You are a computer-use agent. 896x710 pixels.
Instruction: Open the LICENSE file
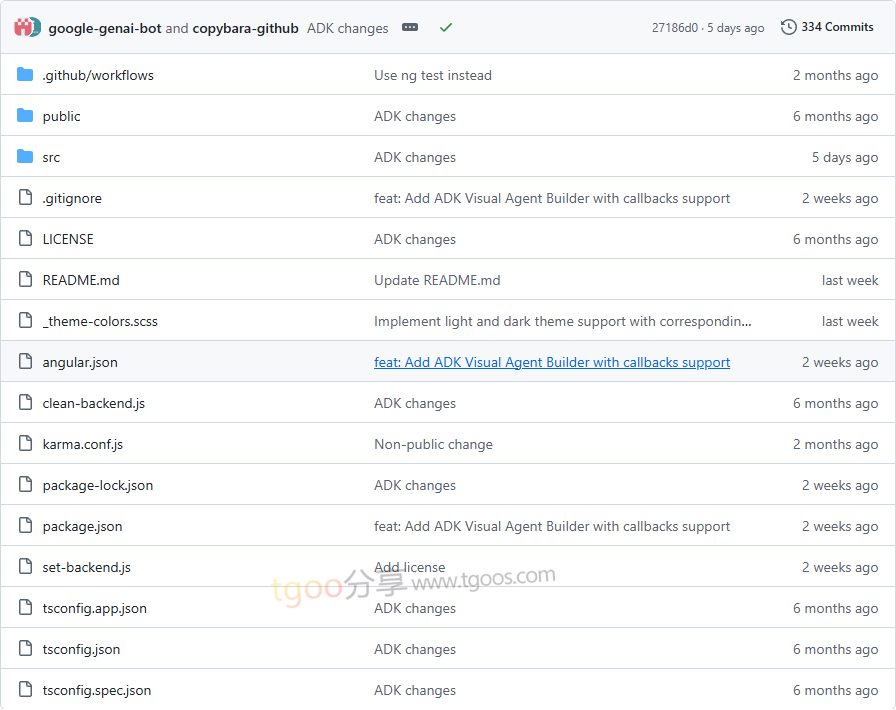pos(68,239)
